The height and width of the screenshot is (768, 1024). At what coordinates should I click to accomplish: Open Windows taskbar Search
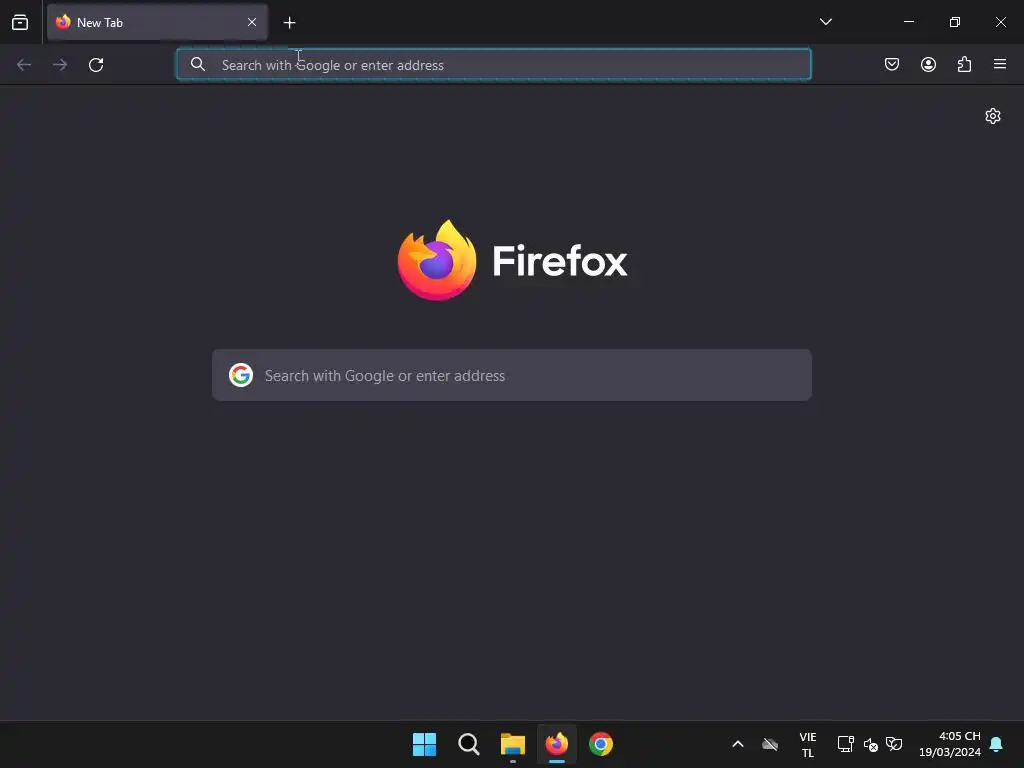[x=468, y=744]
